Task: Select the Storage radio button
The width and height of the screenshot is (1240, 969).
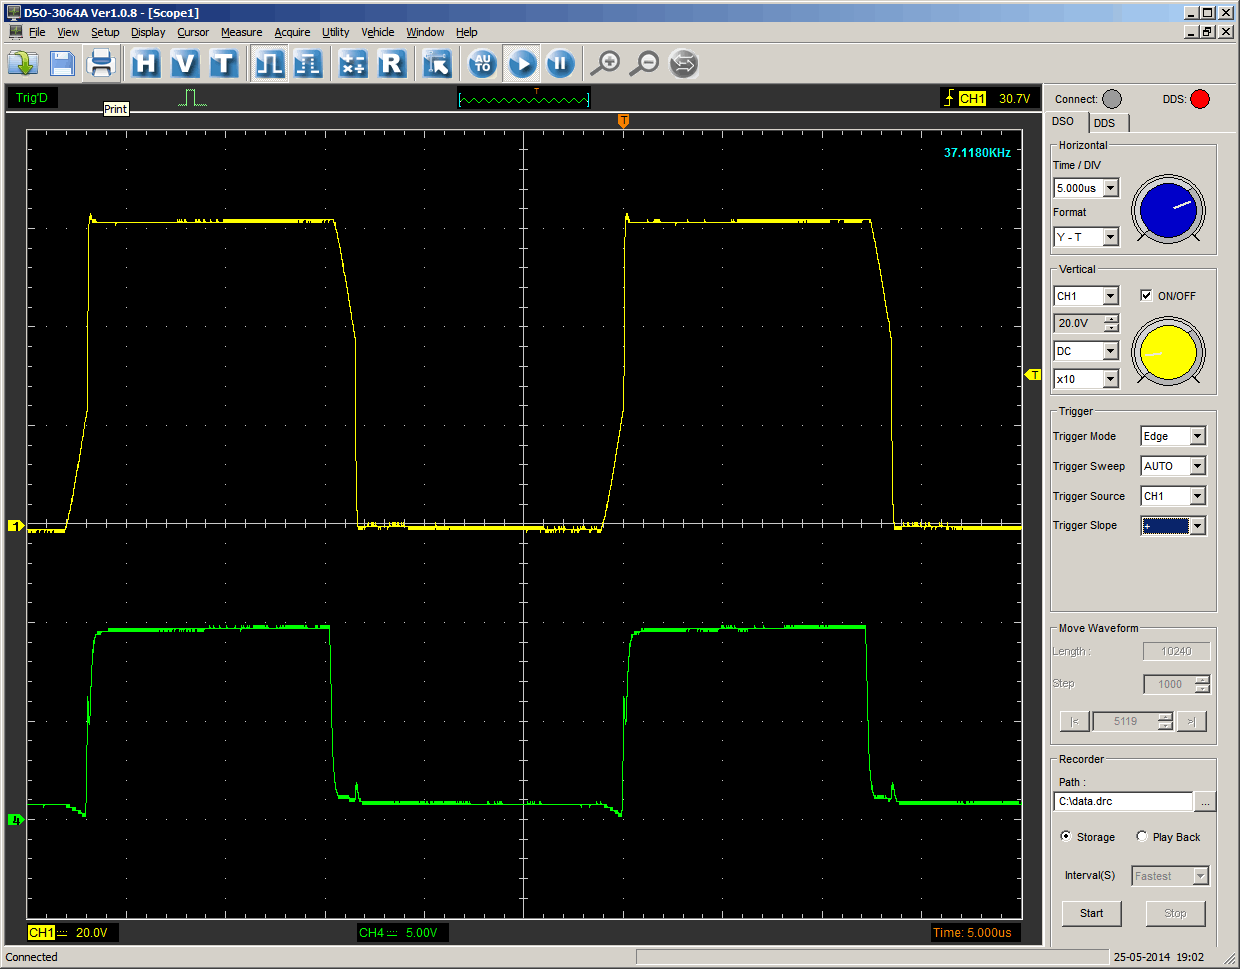Action: [x=1066, y=837]
